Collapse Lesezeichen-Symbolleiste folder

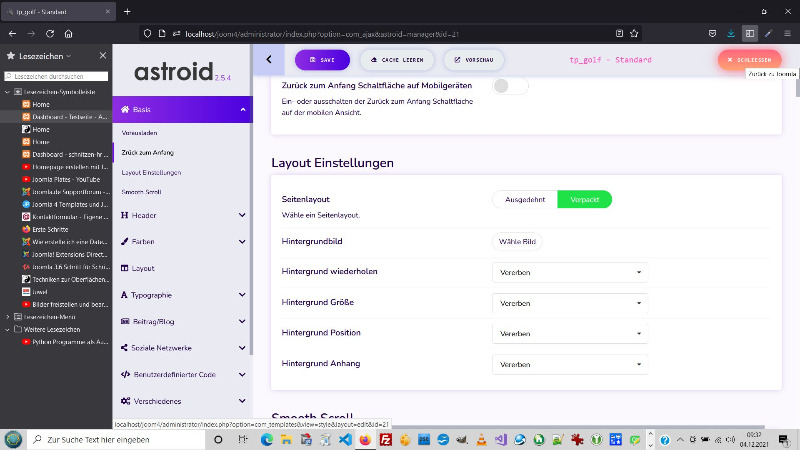(8, 92)
